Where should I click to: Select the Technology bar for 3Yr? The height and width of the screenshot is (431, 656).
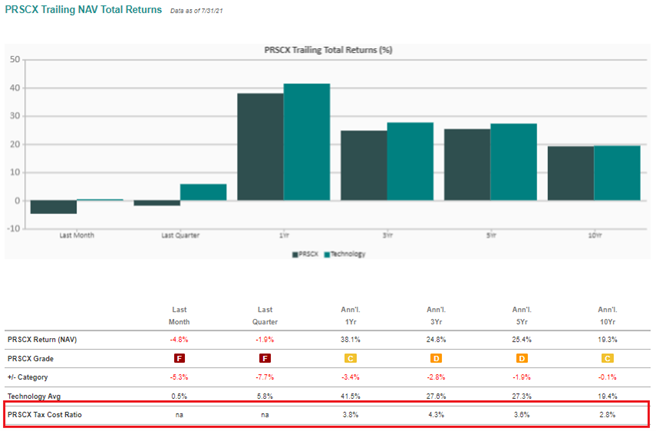pyautogui.click(x=410, y=162)
